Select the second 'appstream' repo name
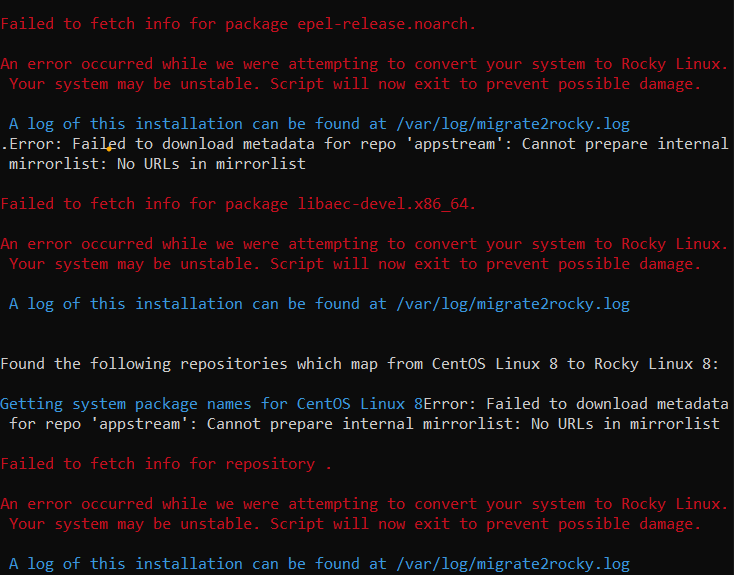The width and height of the screenshot is (734, 575). pyautogui.click(x=188, y=424)
